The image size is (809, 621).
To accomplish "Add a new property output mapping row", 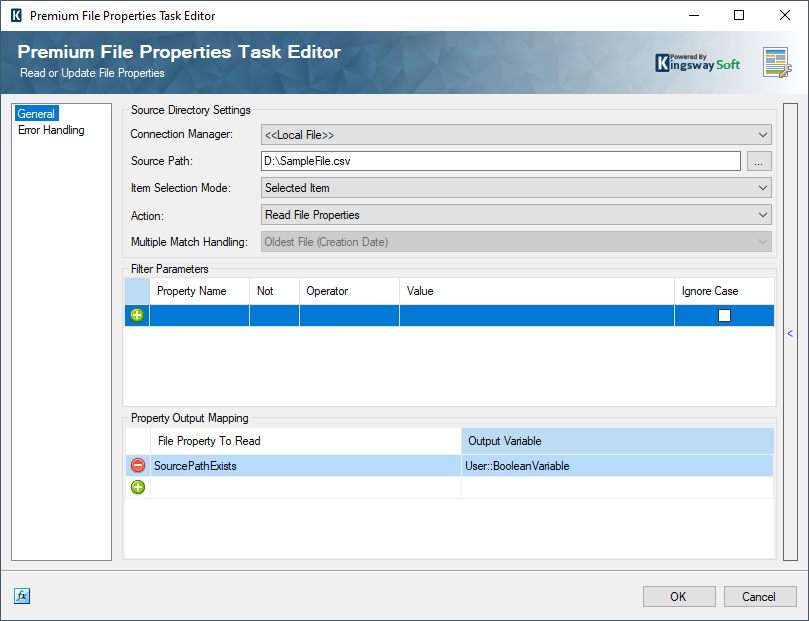I will [x=137, y=488].
